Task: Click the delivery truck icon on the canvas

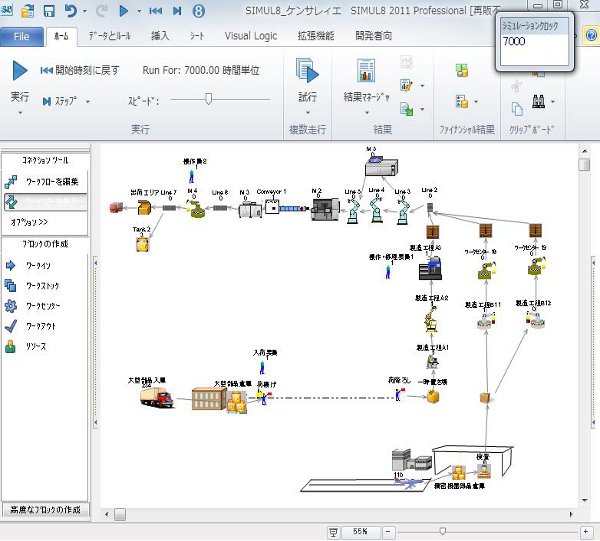Action: click(157, 398)
